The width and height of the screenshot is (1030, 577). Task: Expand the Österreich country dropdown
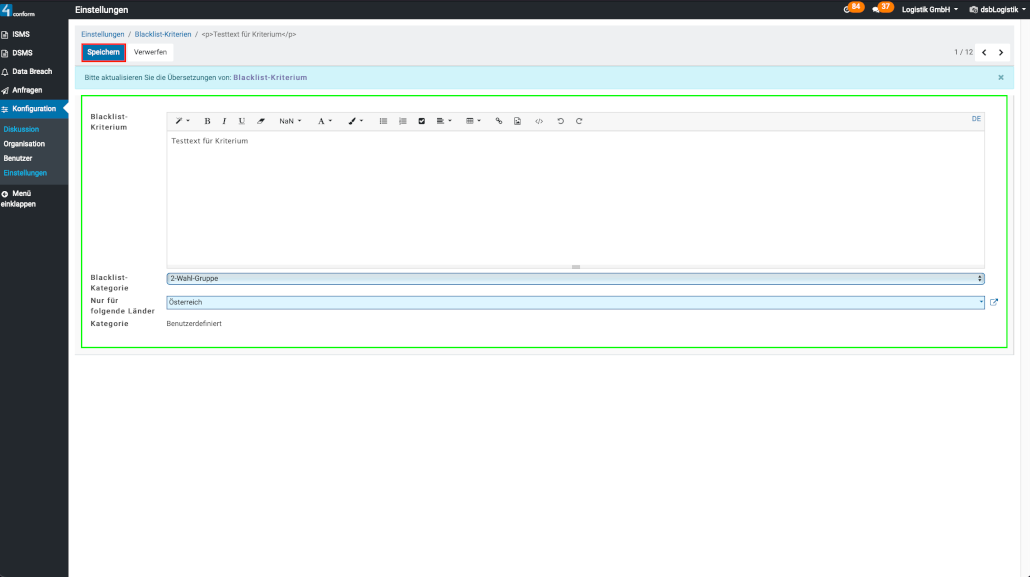click(x=575, y=302)
